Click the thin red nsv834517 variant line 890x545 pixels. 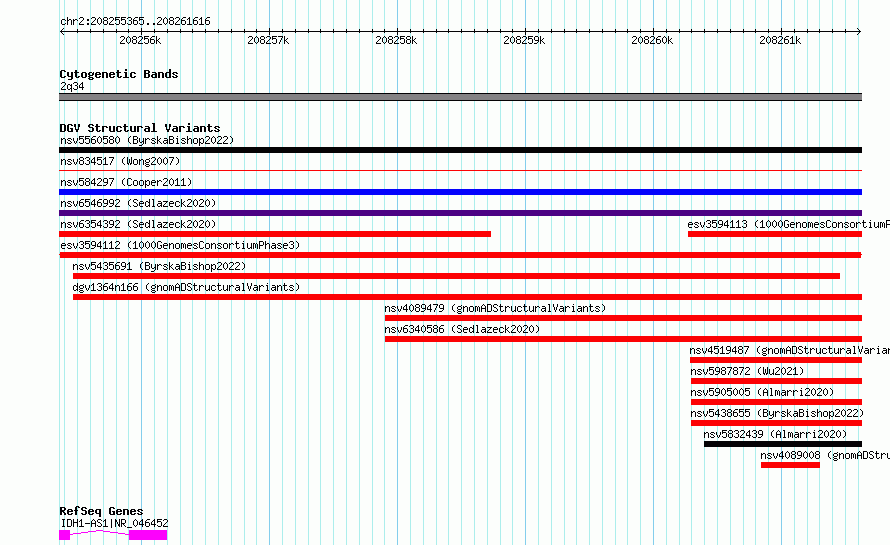point(460,170)
